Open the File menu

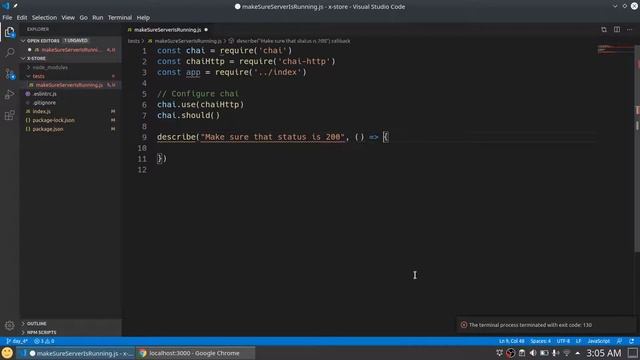click(x=7, y=18)
